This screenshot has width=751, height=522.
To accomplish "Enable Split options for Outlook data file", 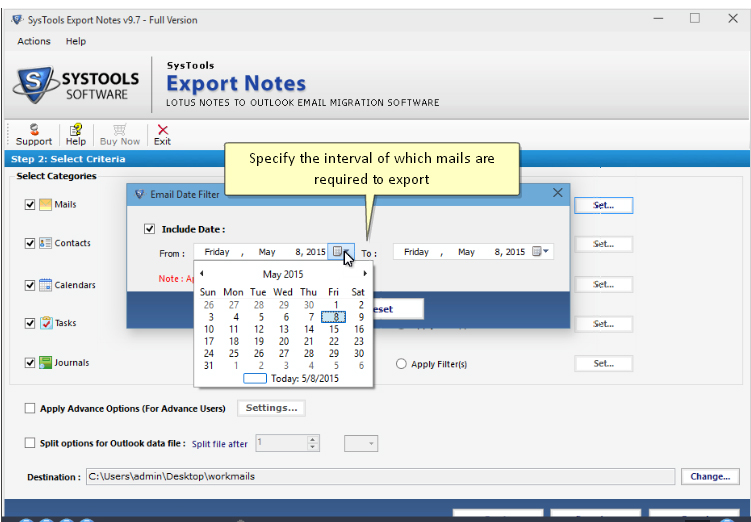I will (30, 443).
